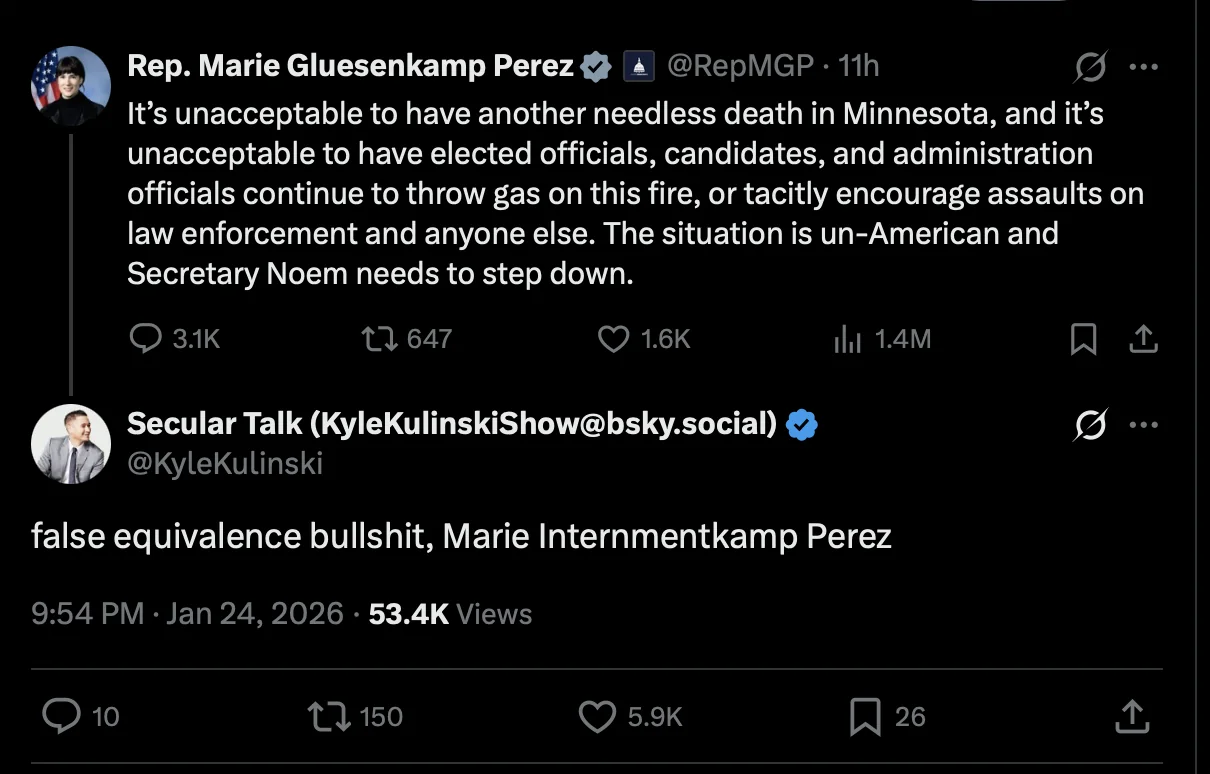Share the Rep. Perez post

coord(1143,340)
